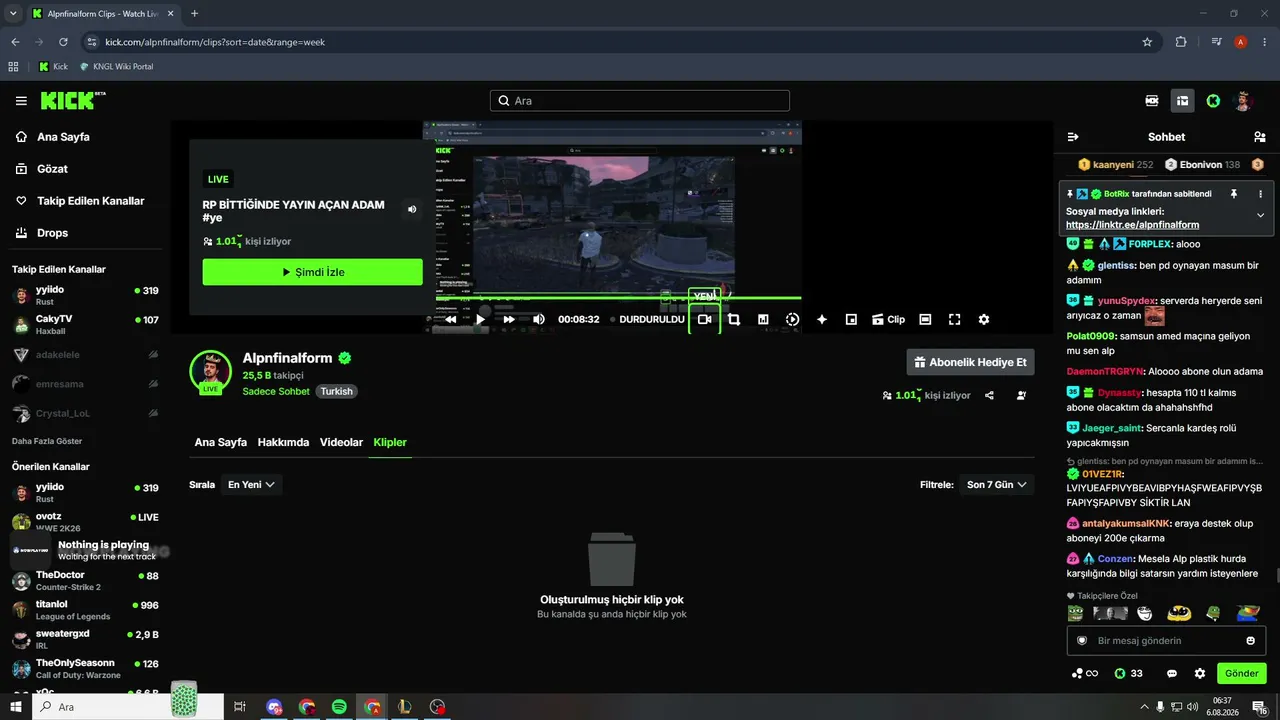Open Discord from the taskbar
1280x720 pixels.
tap(274, 707)
